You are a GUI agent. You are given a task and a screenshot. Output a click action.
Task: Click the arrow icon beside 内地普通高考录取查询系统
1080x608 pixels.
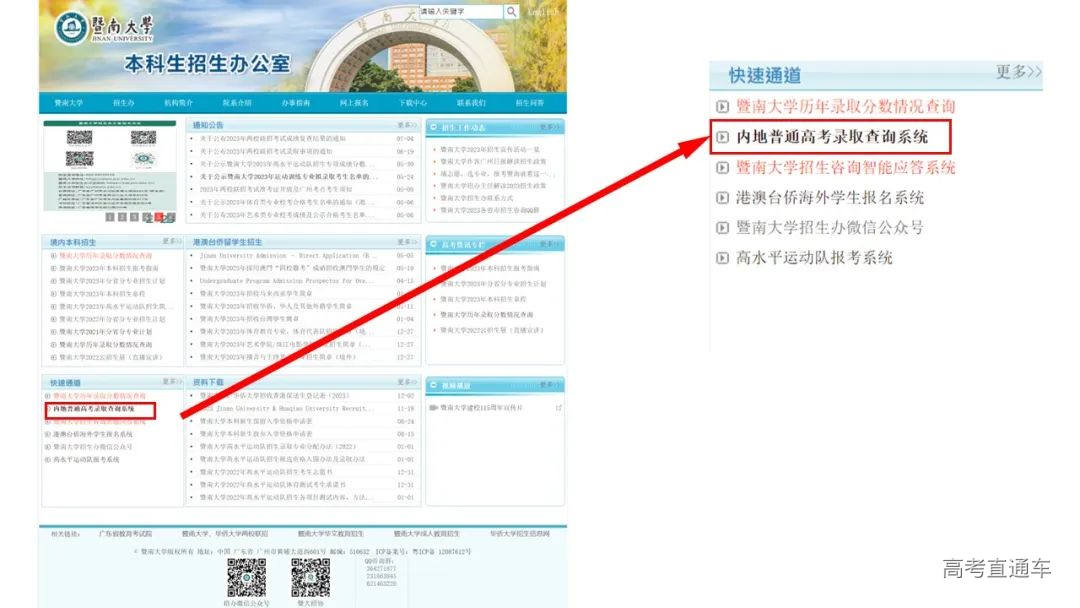[x=721, y=135]
